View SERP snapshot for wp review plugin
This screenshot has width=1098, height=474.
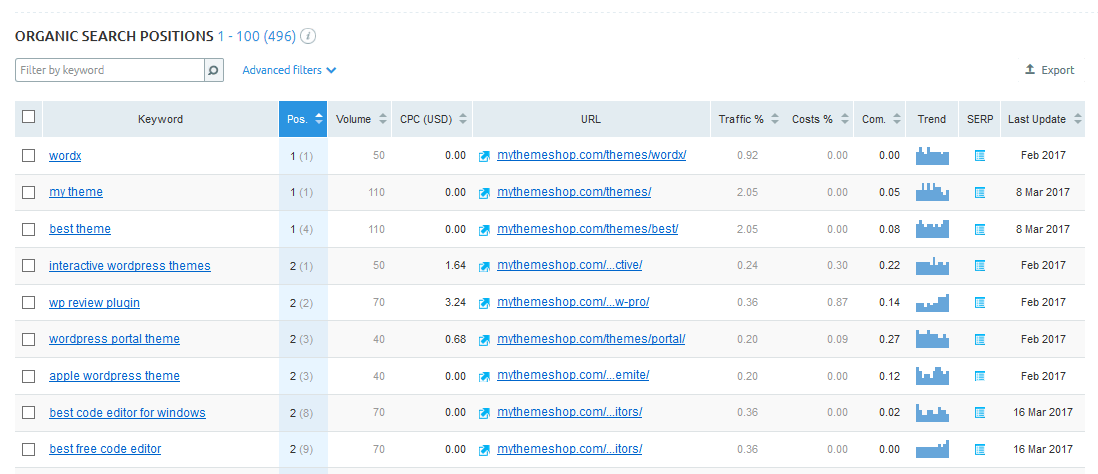980,302
